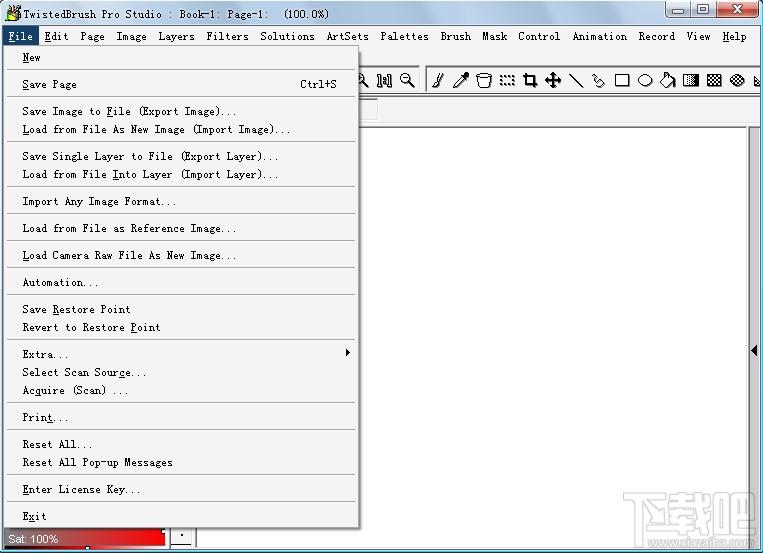The image size is (763, 553).
Task: Click the chain link tool icon
Action: coord(599,80)
